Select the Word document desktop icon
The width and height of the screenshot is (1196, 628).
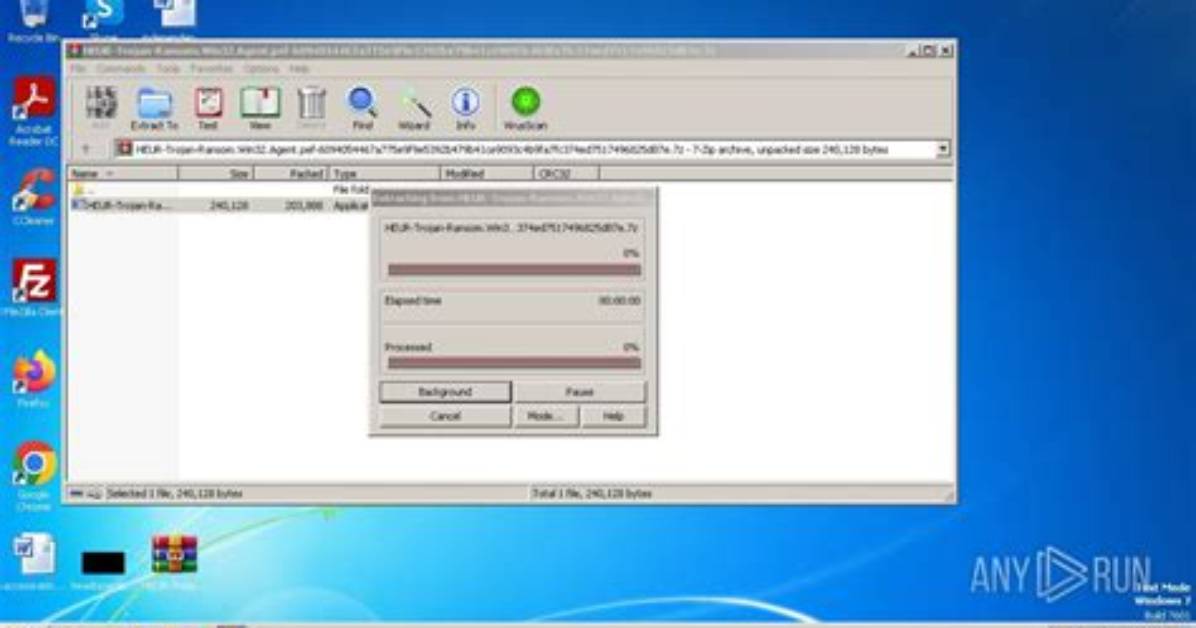[x=33, y=562]
